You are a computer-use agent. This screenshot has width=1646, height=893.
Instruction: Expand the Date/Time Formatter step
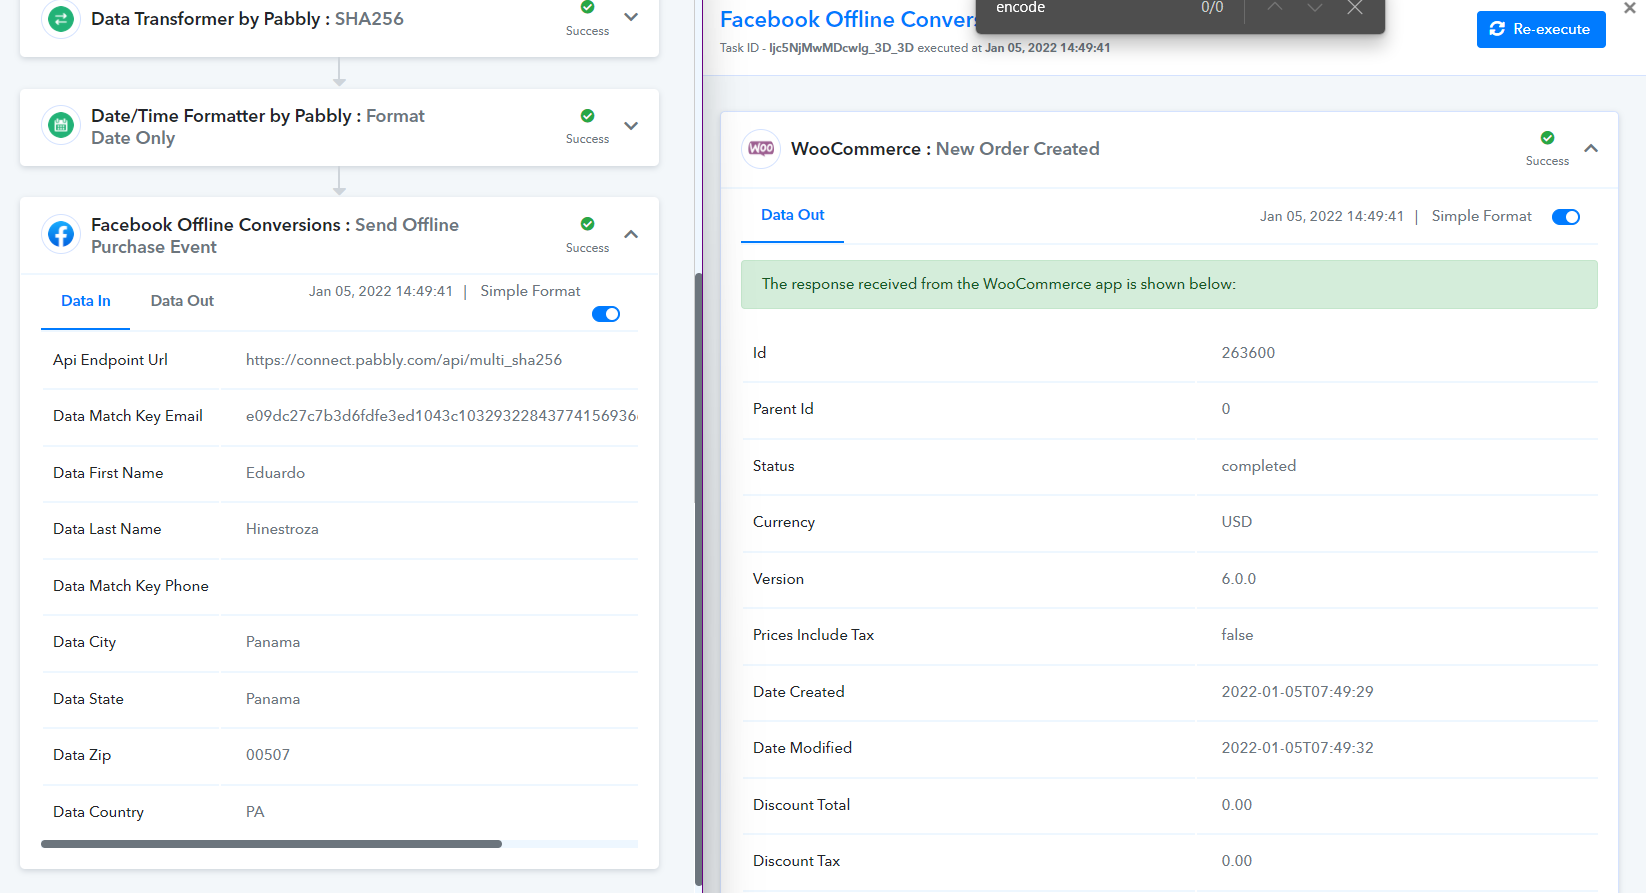(631, 126)
